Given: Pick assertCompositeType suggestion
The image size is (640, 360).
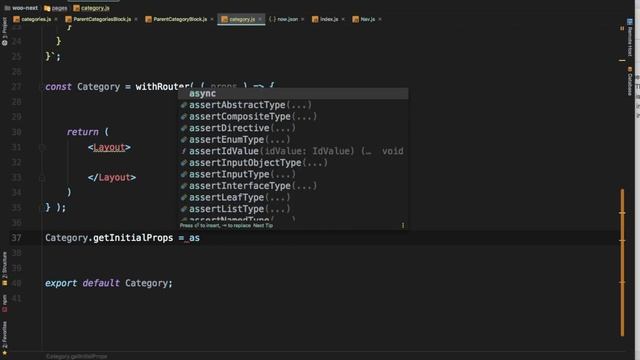Looking at the screenshot, I should [x=293, y=116].
